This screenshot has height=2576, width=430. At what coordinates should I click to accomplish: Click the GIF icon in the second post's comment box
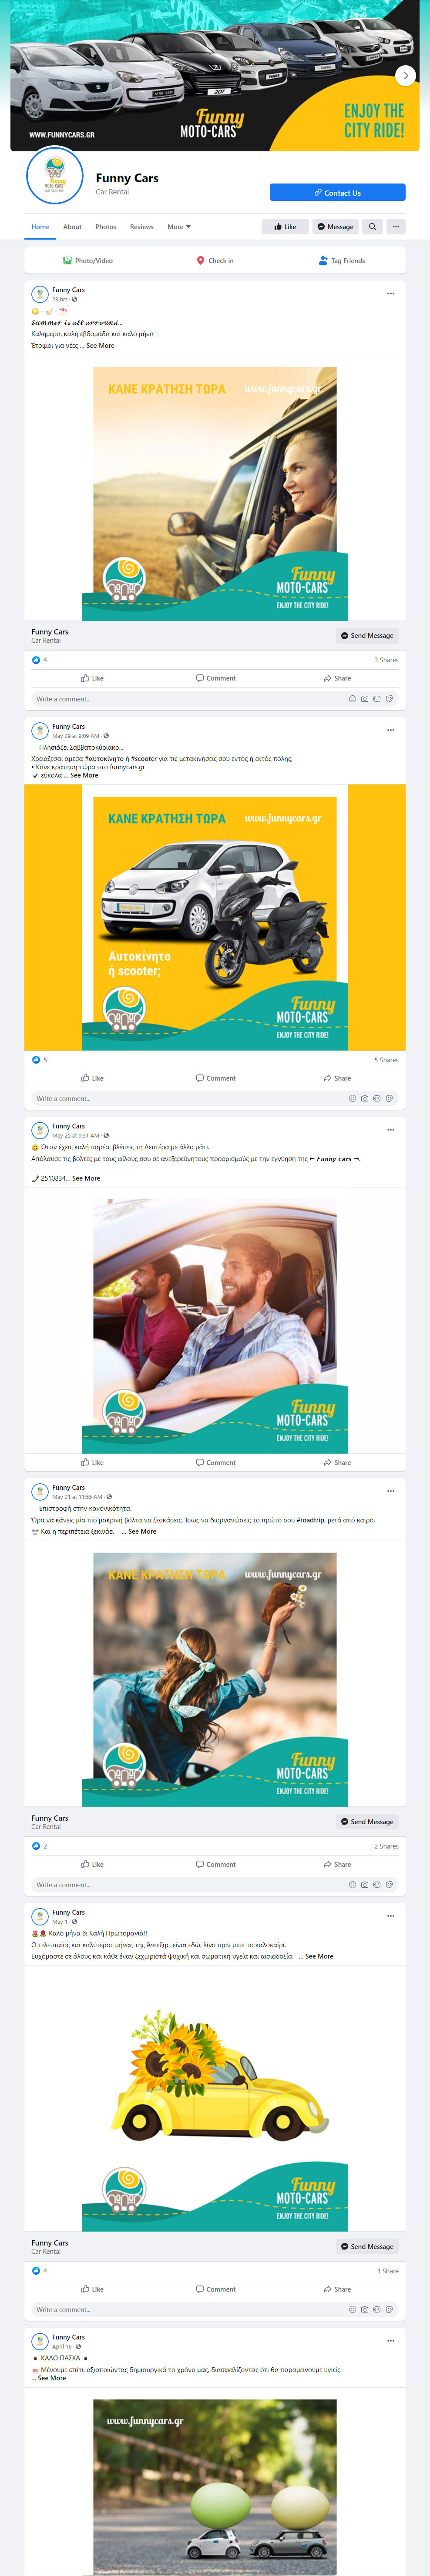377,1098
